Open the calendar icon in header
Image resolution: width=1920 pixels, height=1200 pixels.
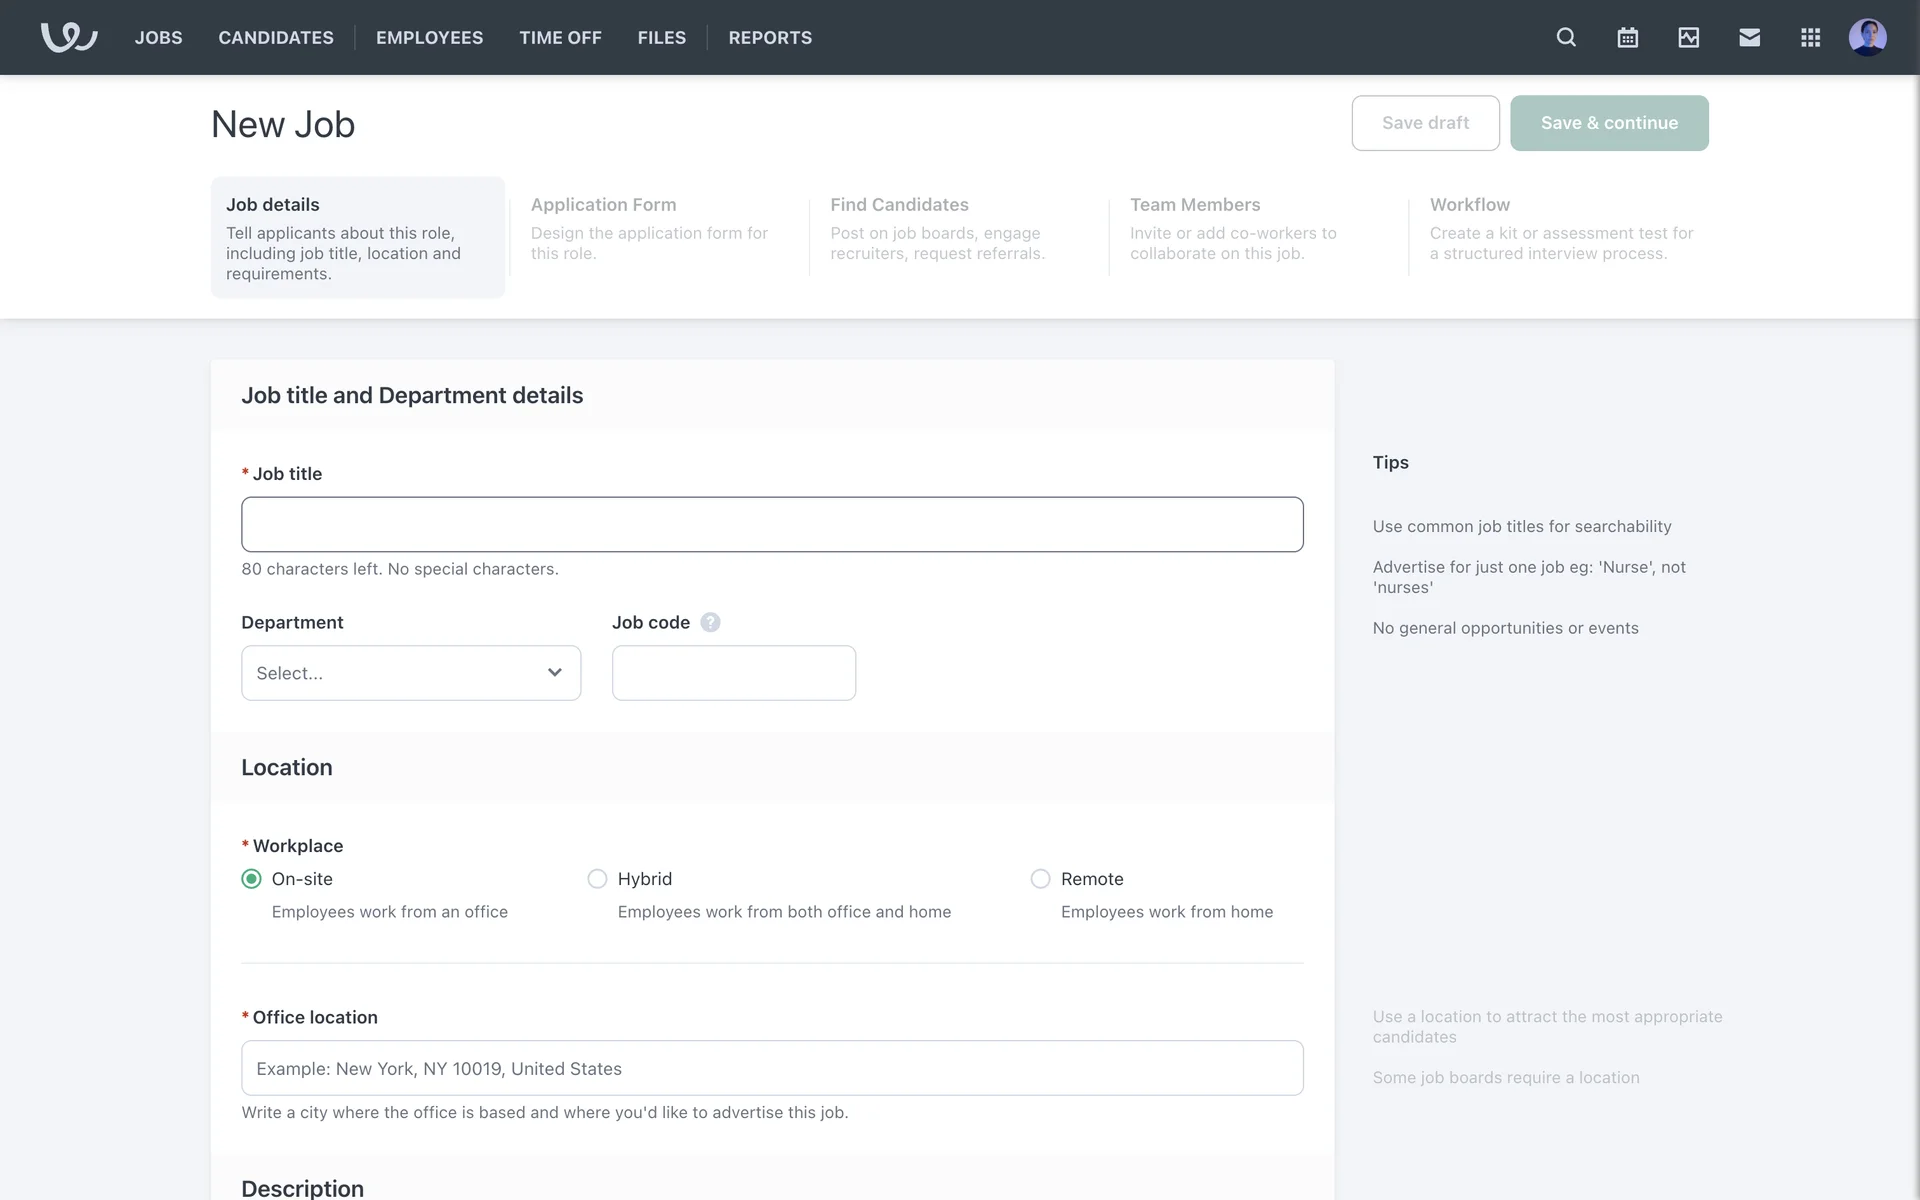click(x=1627, y=37)
